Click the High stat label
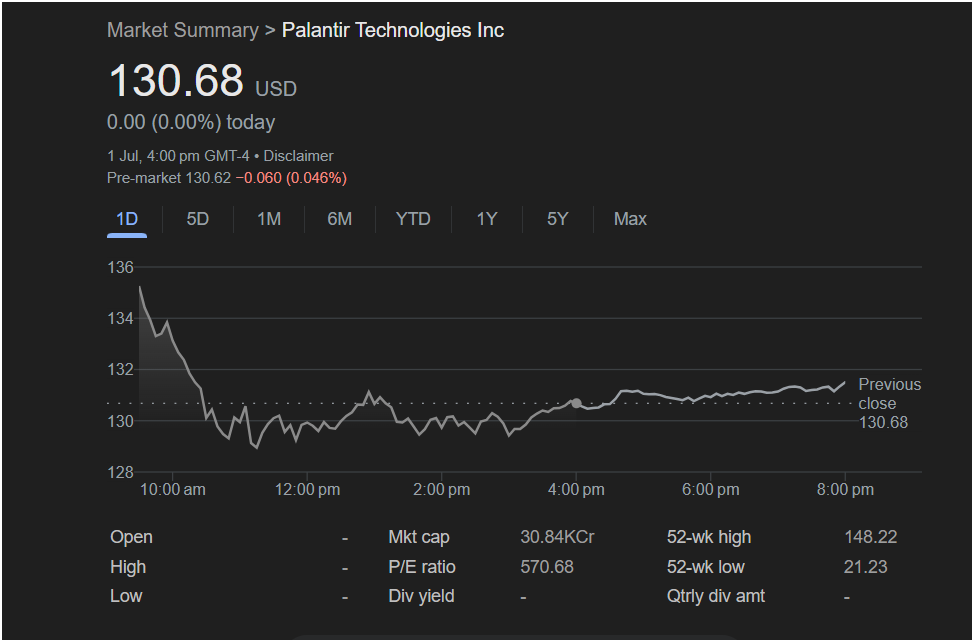 pos(128,567)
